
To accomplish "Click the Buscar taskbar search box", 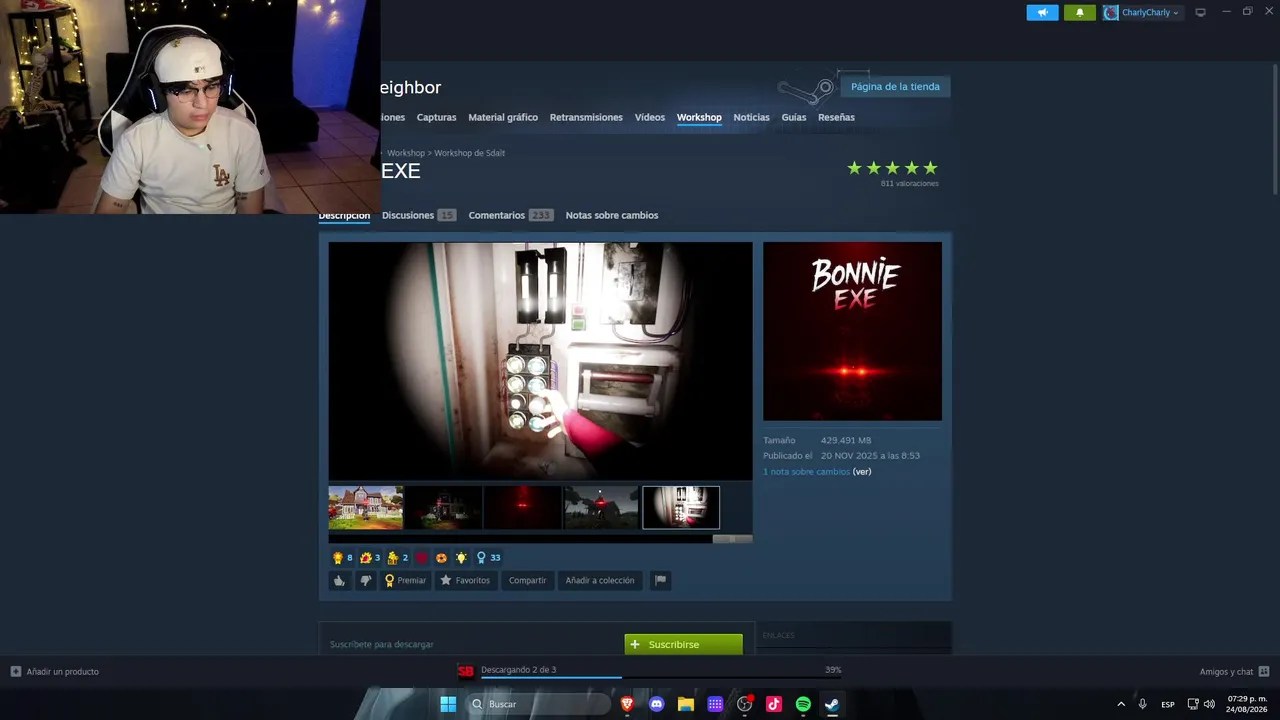I will (x=538, y=704).
